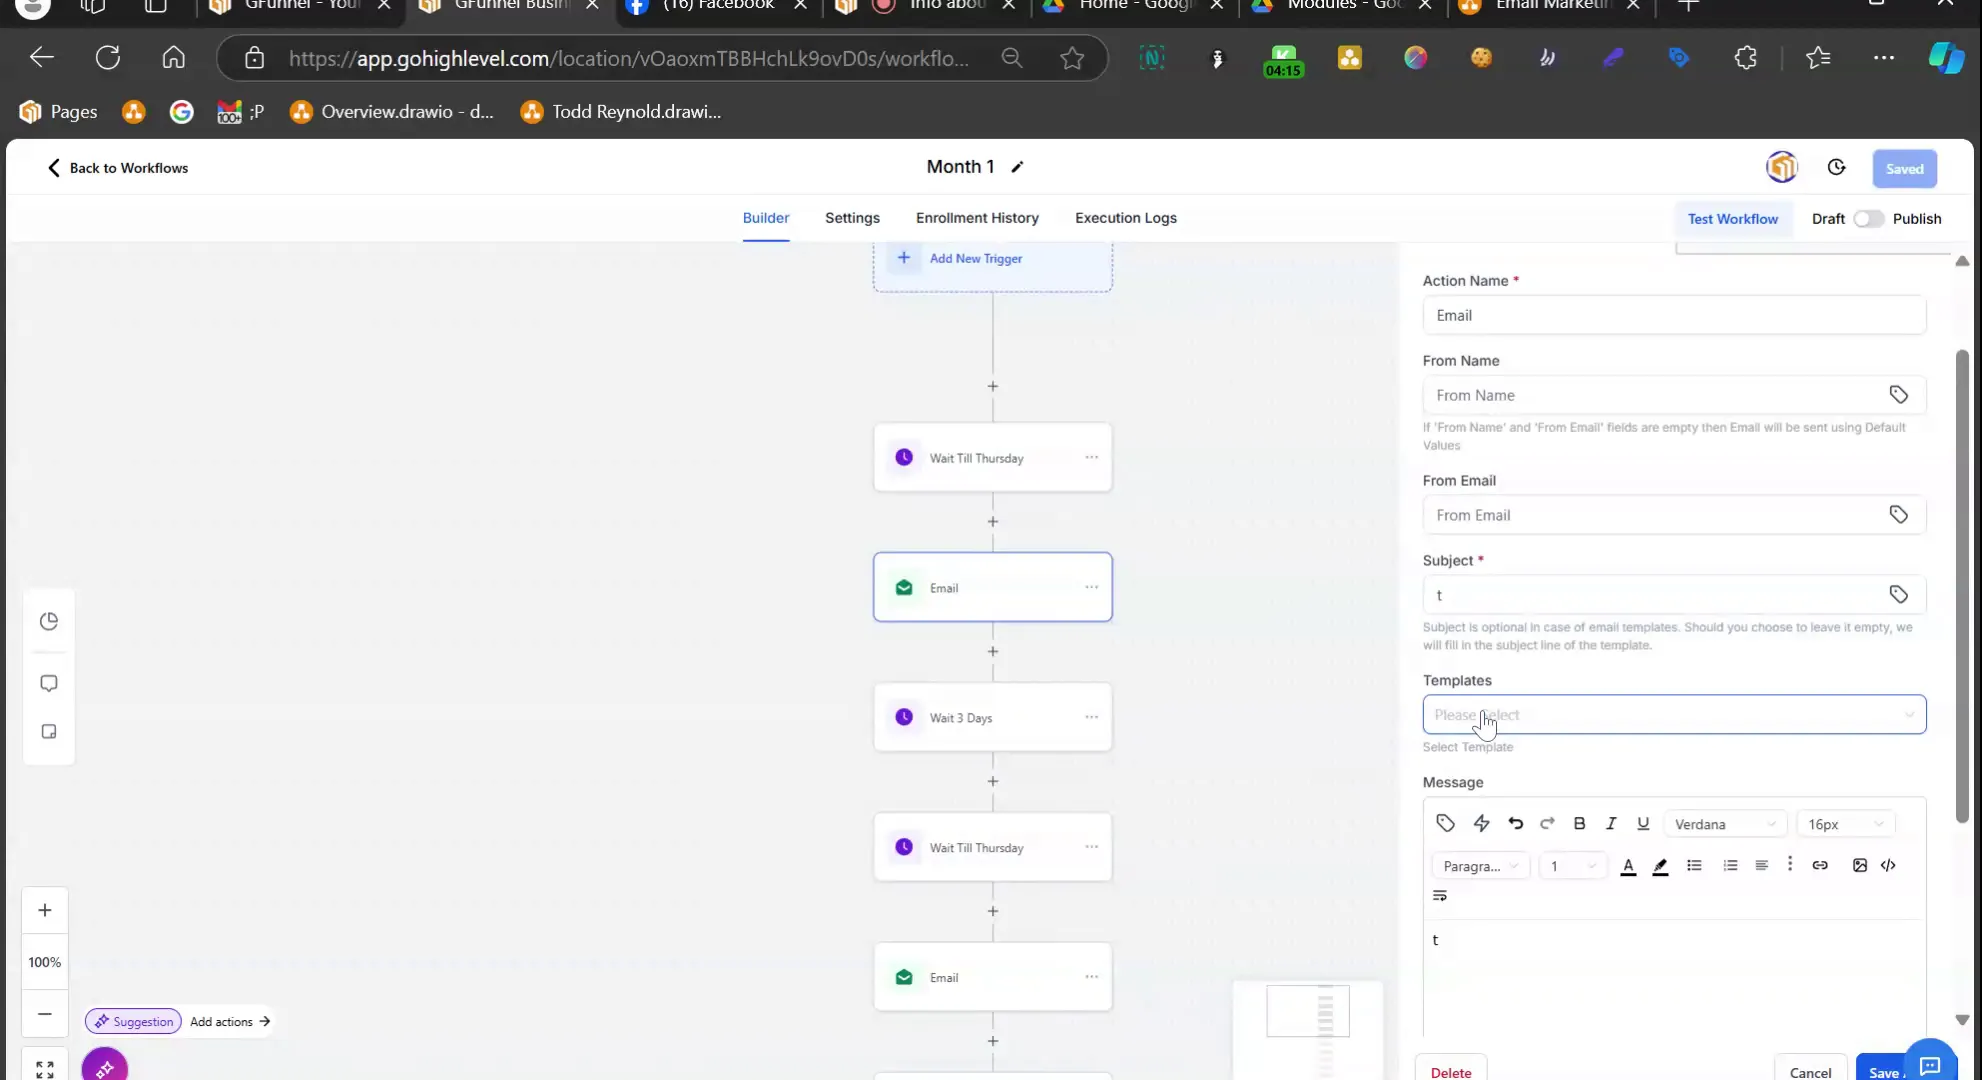Open text alignment options in editor
1982x1080 pixels.
pos(1761,865)
